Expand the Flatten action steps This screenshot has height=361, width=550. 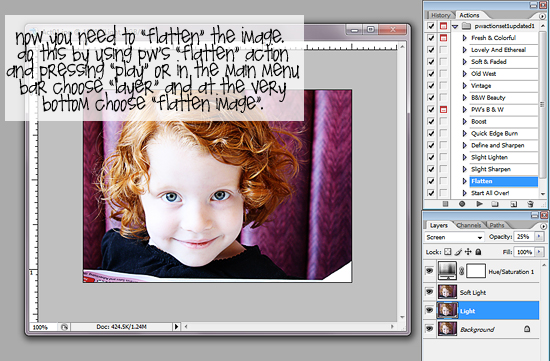(464, 181)
